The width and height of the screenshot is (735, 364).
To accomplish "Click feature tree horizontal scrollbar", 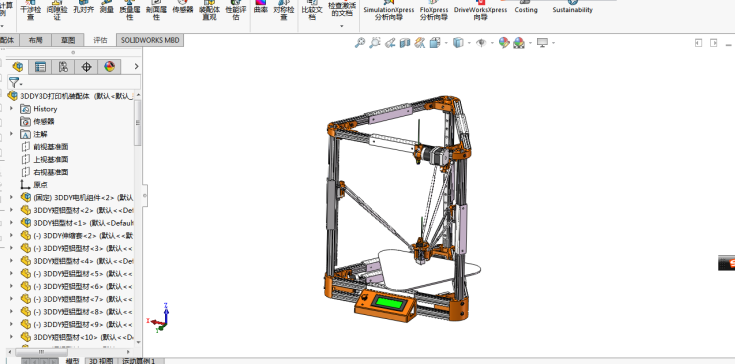I will click(41, 351).
